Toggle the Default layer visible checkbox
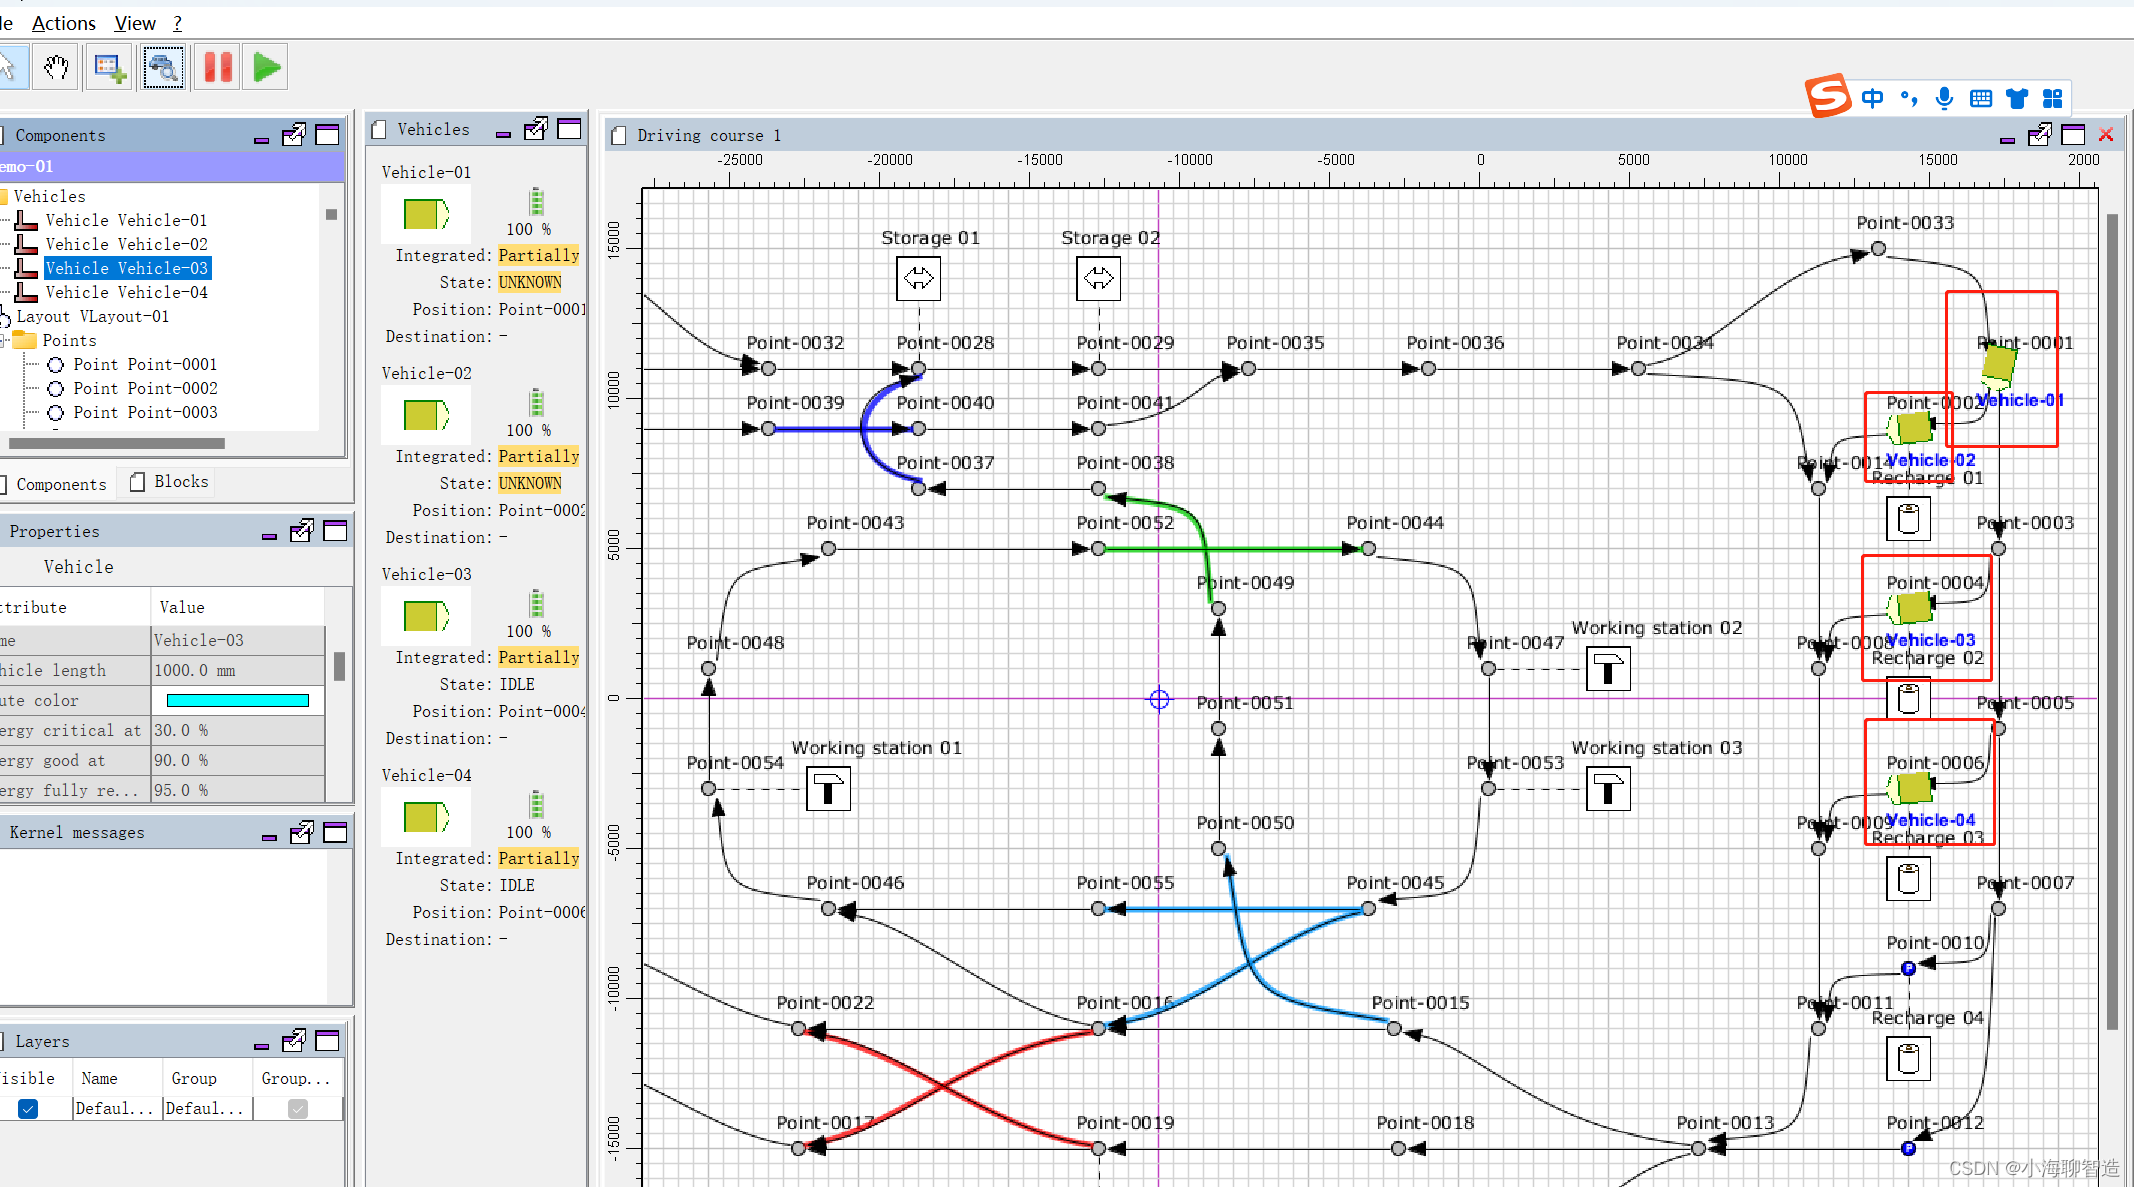The width and height of the screenshot is (2135, 1187). [x=28, y=1108]
